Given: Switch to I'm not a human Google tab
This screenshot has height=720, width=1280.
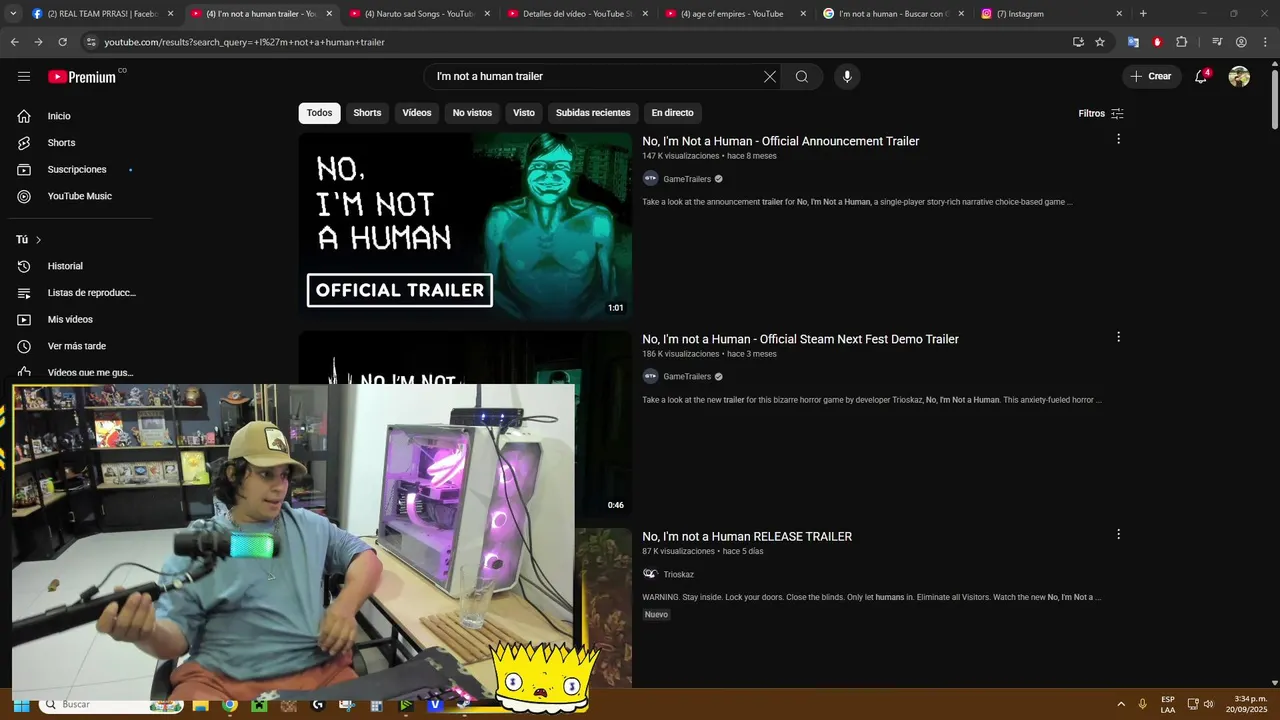Looking at the screenshot, I should click(x=892, y=14).
